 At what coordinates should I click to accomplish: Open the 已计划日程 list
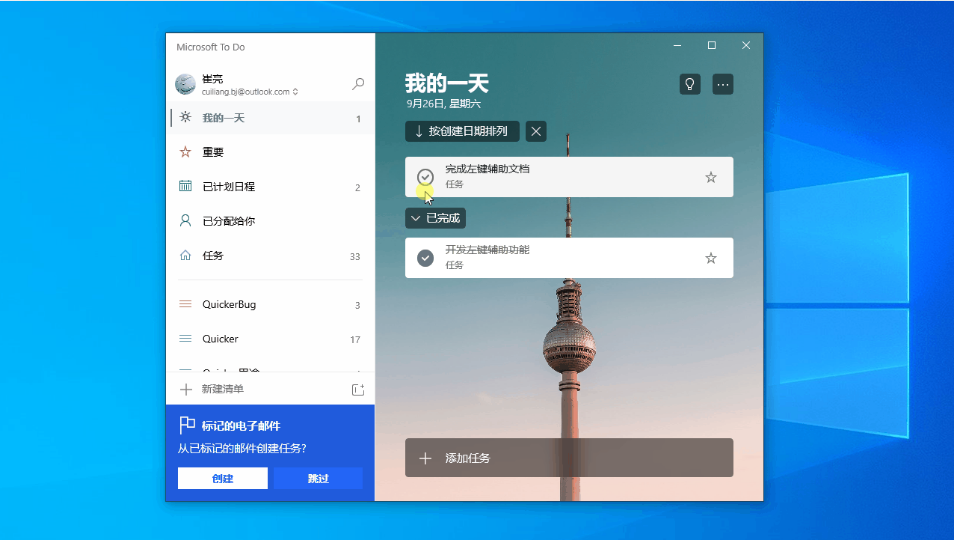coord(228,187)
